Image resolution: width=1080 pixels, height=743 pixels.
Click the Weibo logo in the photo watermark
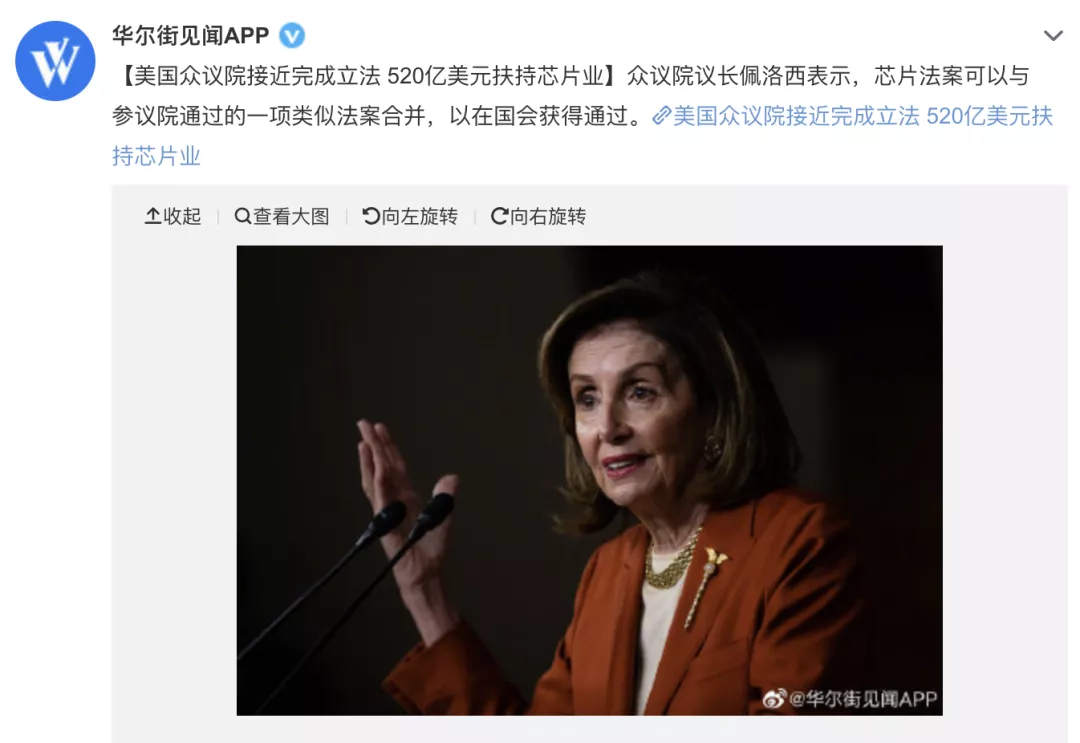point(774,698)
